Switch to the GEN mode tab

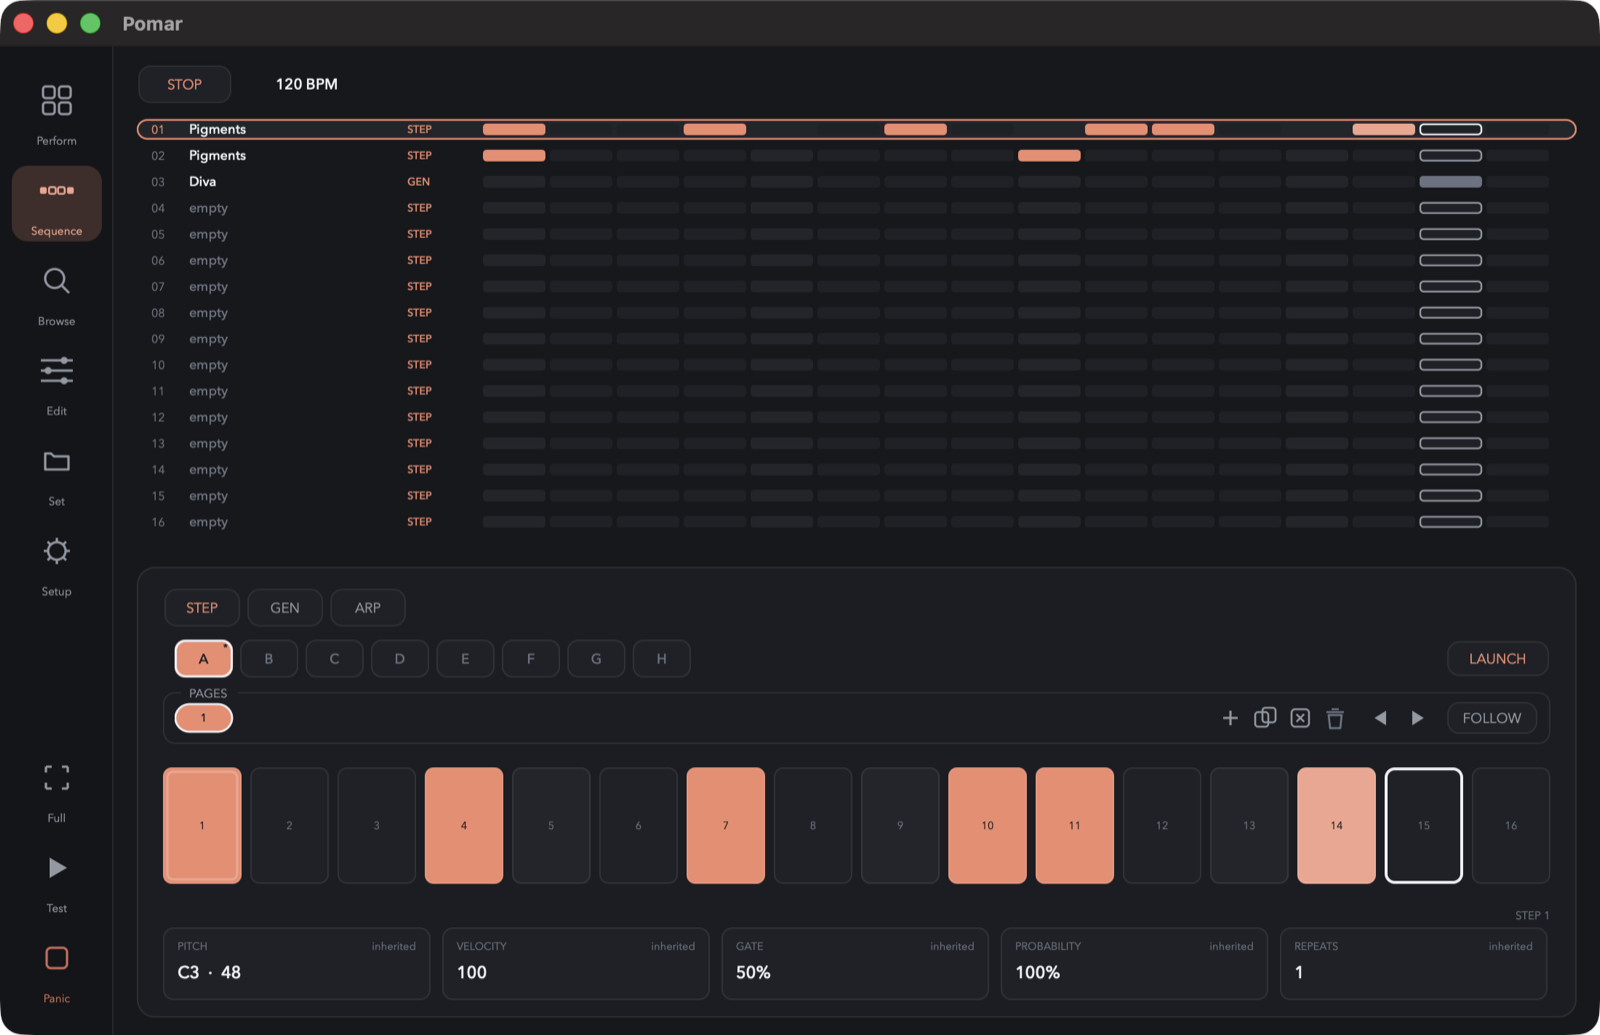[x=285, y=608]
